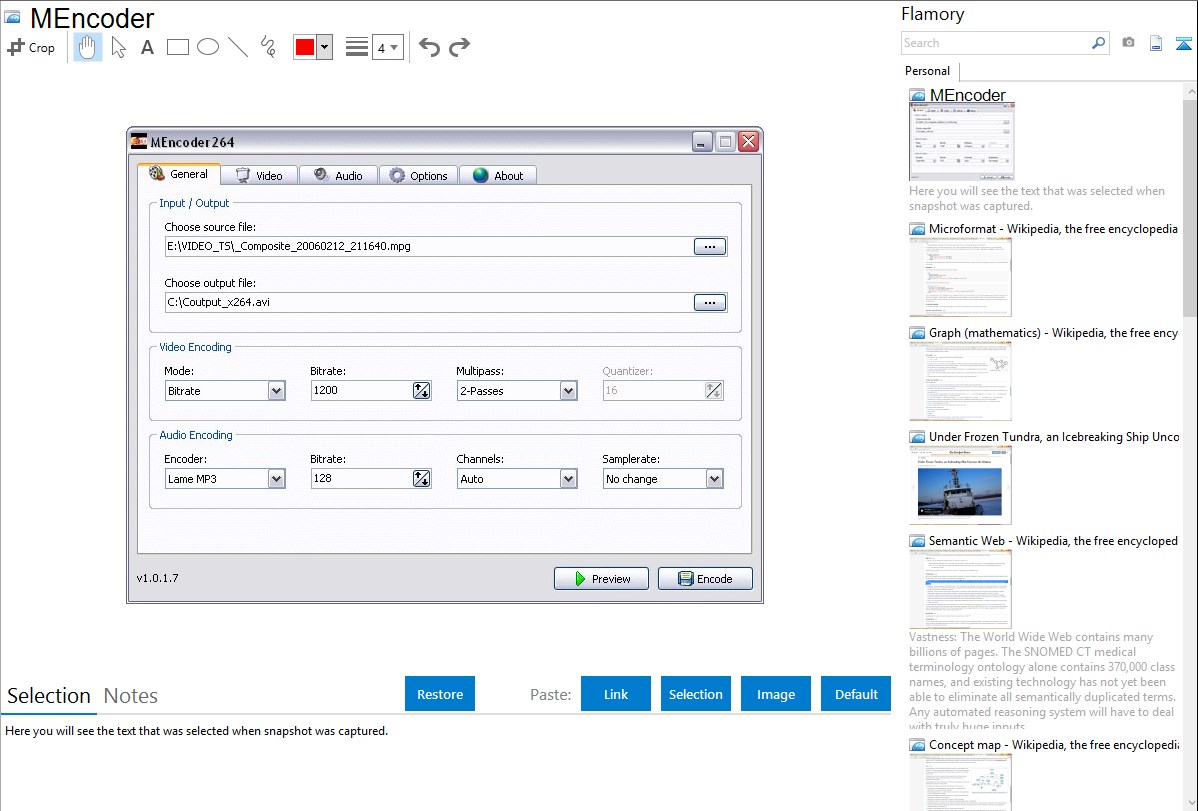Select the Crop tool
Image resolution: width=1198 pixels, height=811 pixels.
31,47
